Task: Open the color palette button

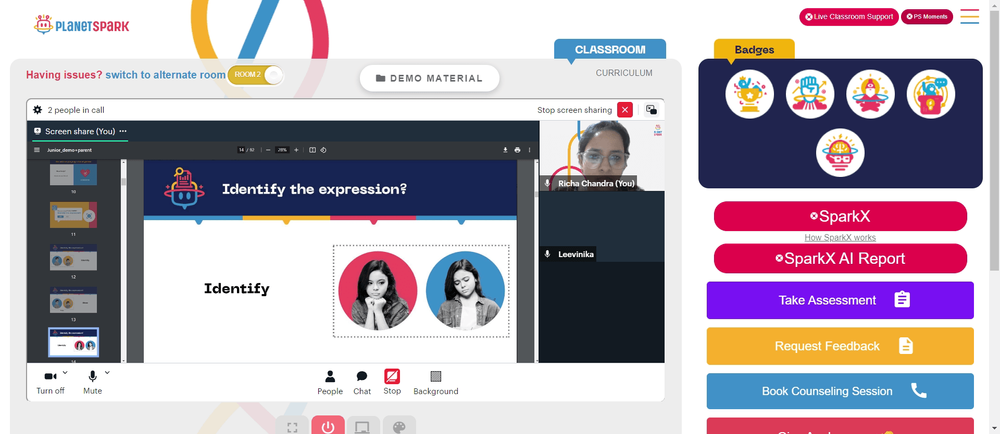Action: click(399, 427)
